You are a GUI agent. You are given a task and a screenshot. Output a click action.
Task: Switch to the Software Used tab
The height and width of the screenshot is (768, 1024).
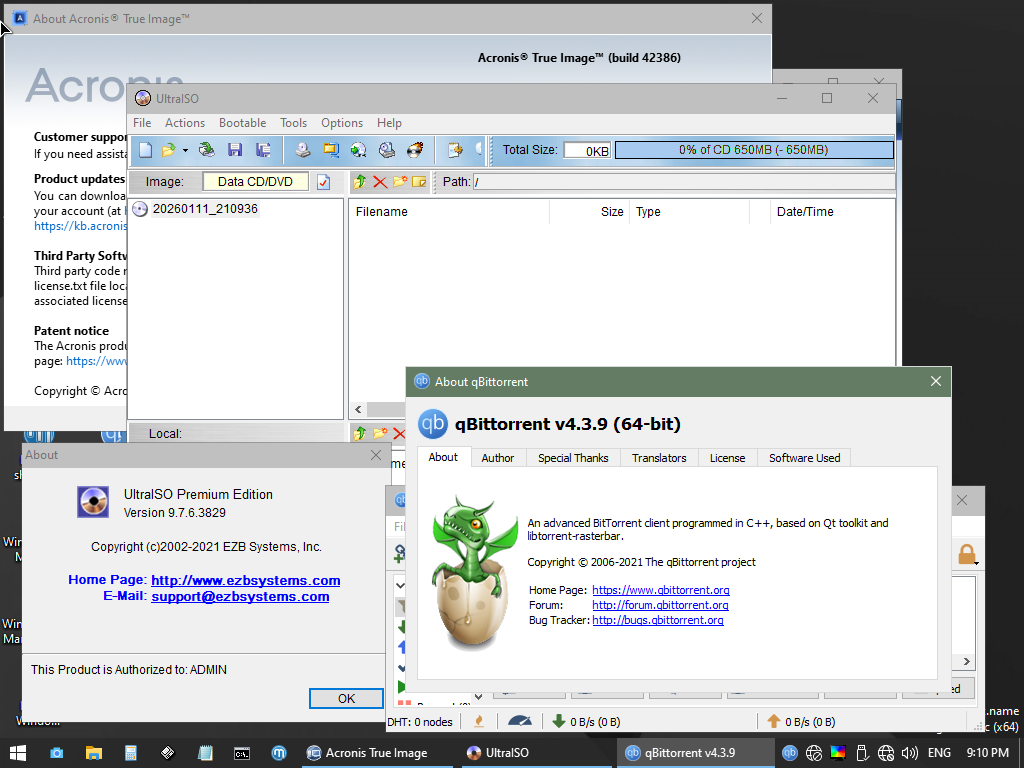pyautogui.click(x=804, y=458)
